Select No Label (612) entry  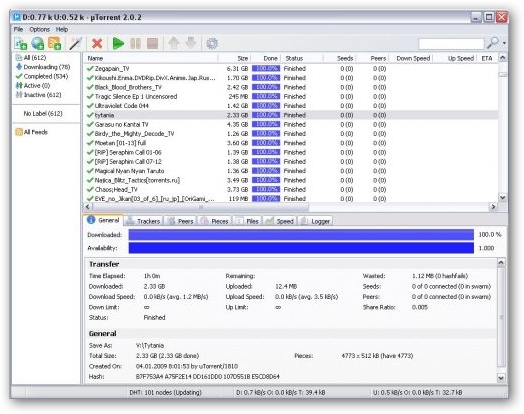(43, 114)
